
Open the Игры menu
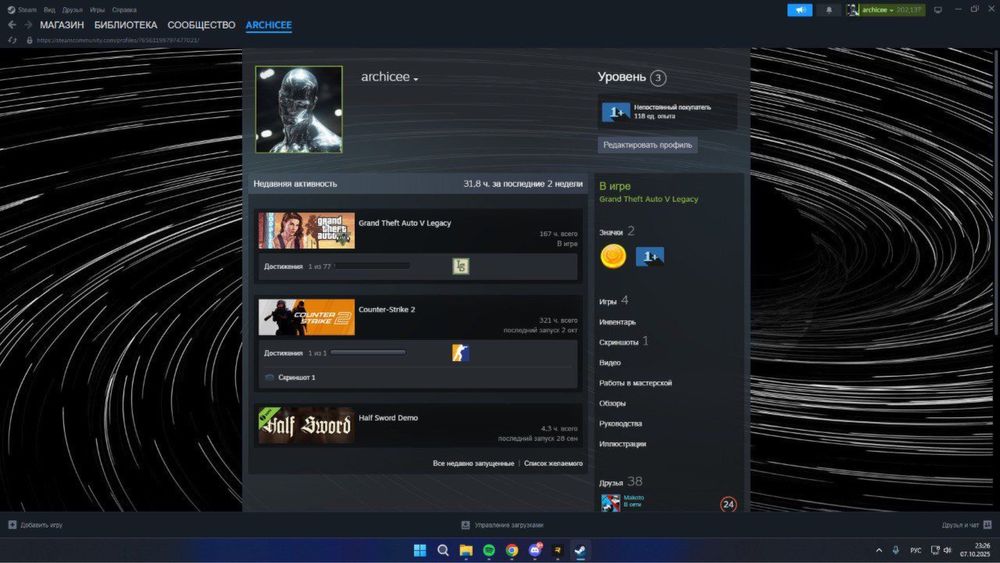97,10
